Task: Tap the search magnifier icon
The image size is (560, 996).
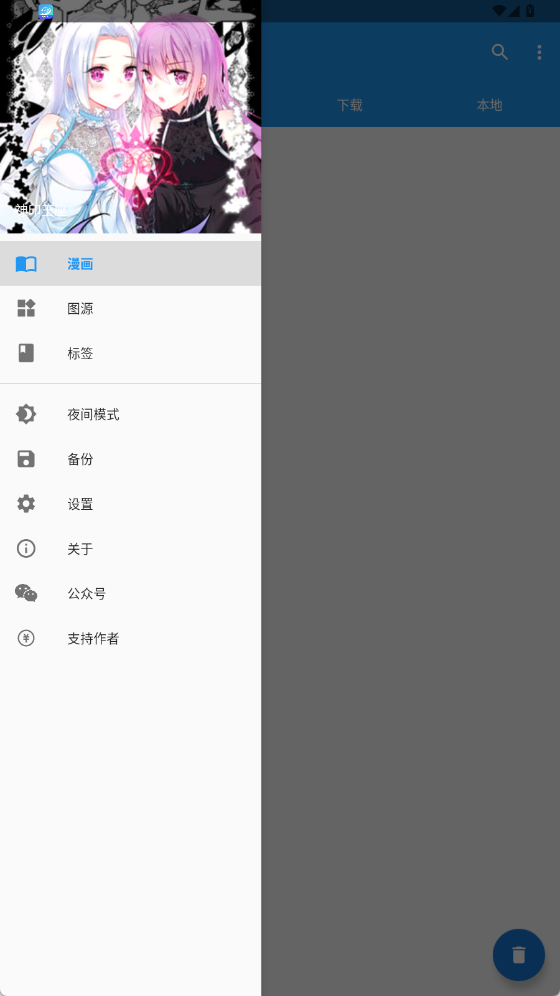Action: tap(500, 52)
